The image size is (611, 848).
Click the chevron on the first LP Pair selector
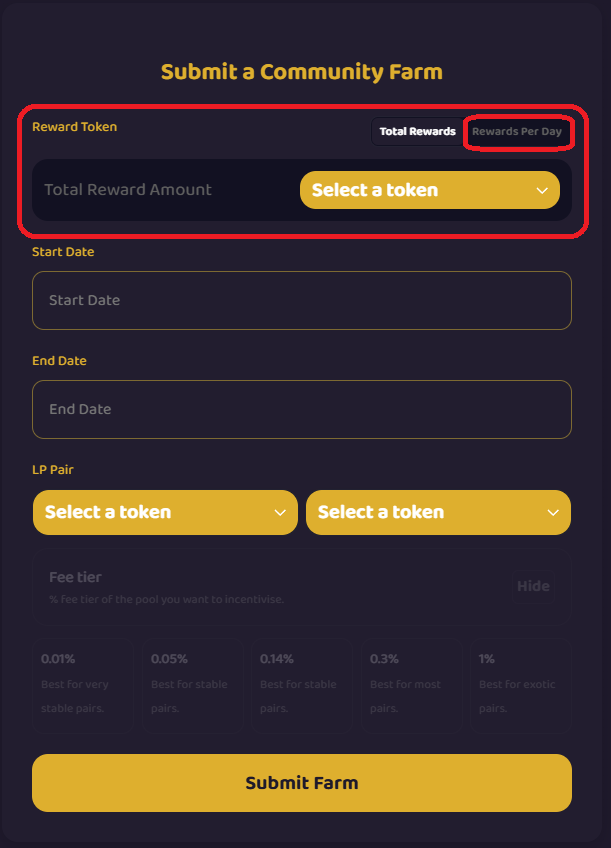(280, 512)
